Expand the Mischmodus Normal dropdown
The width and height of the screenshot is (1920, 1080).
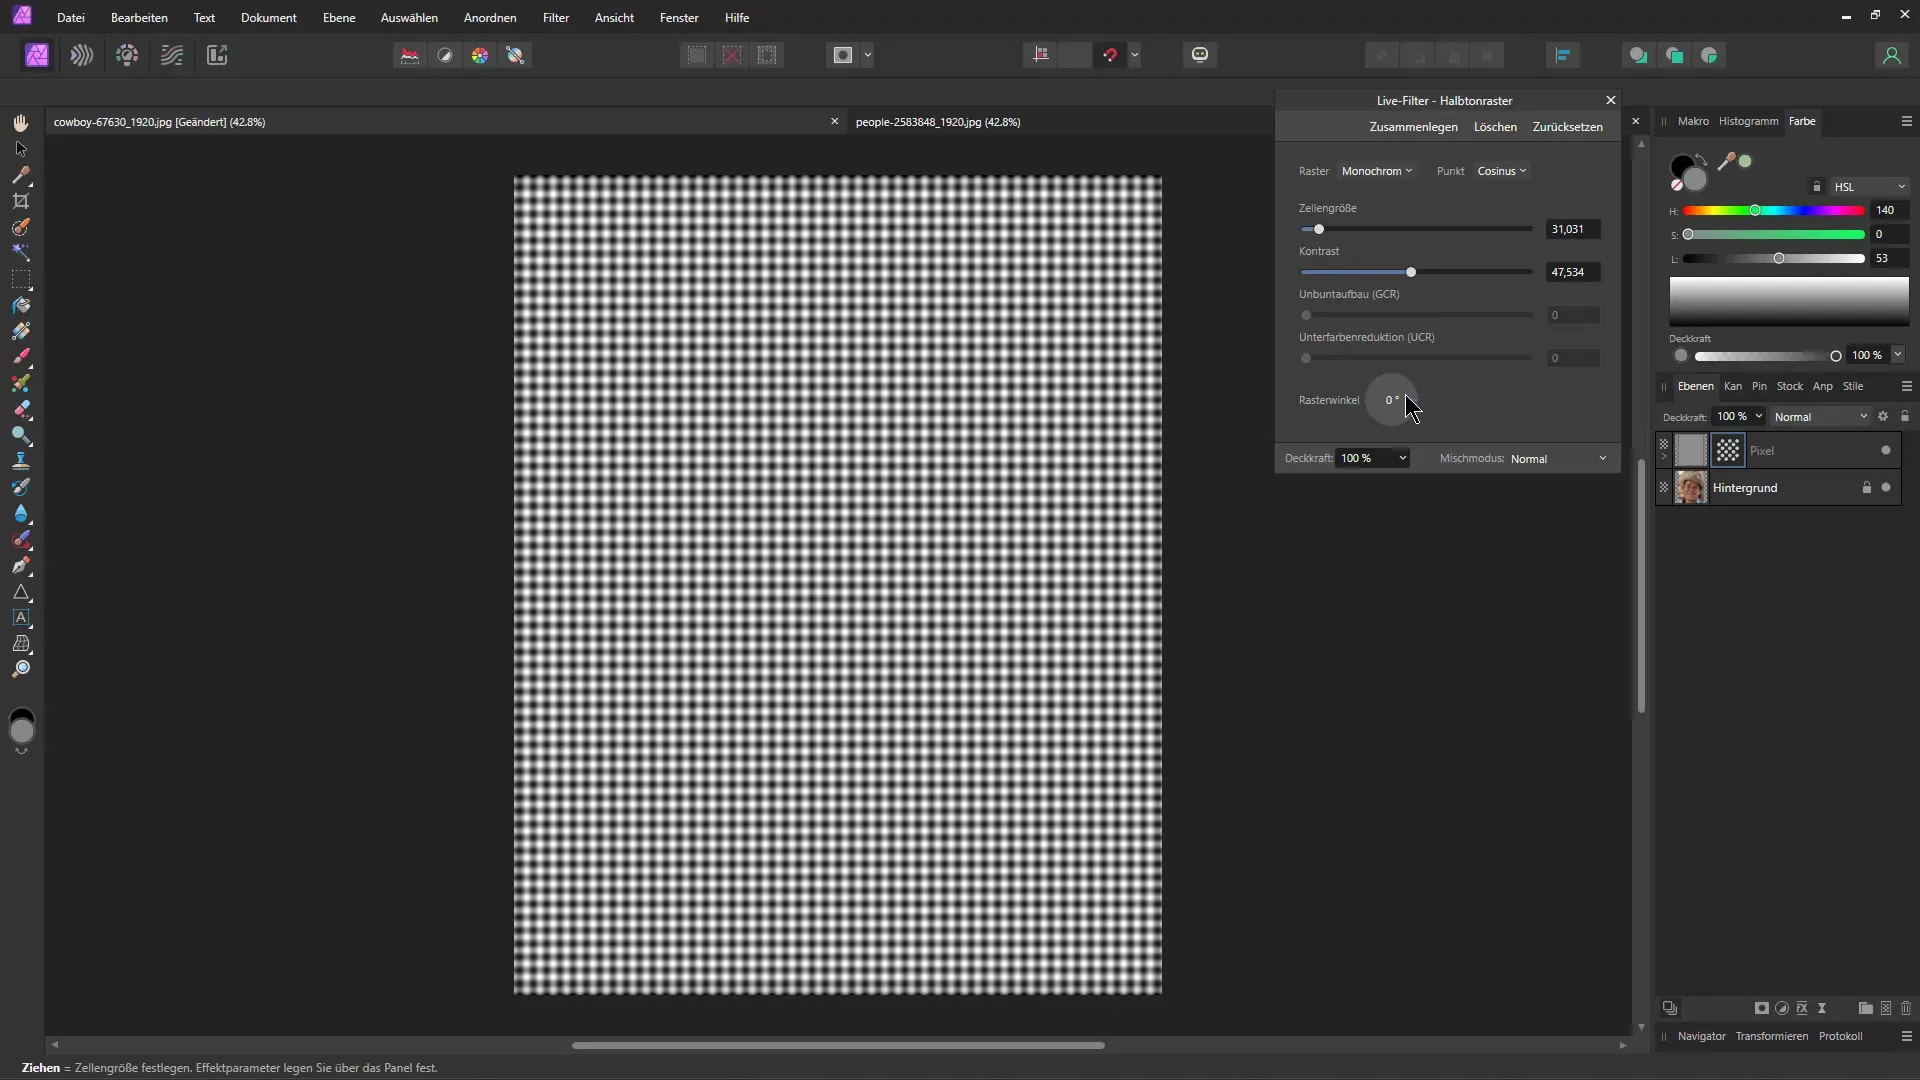click(1559, 458)
